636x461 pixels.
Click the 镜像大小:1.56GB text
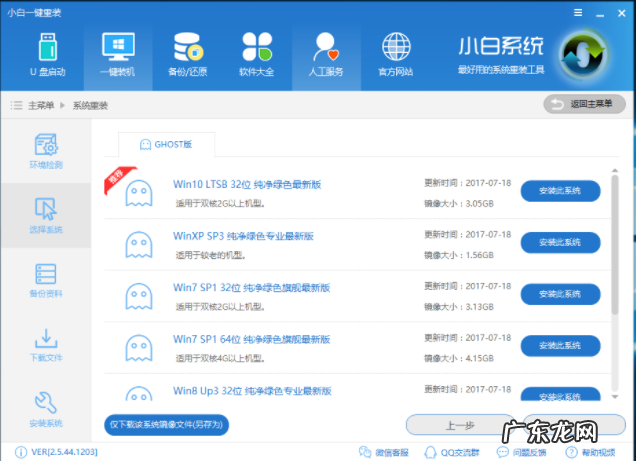pos(459,255)
